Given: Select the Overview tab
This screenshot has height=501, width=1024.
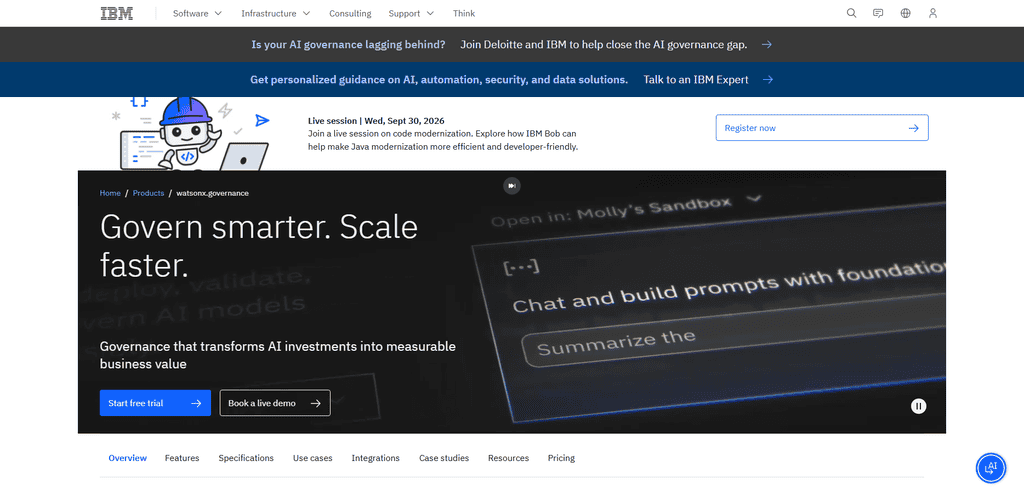Looking at the screenshot, I should pyautogui.click(x=127, y=458).
